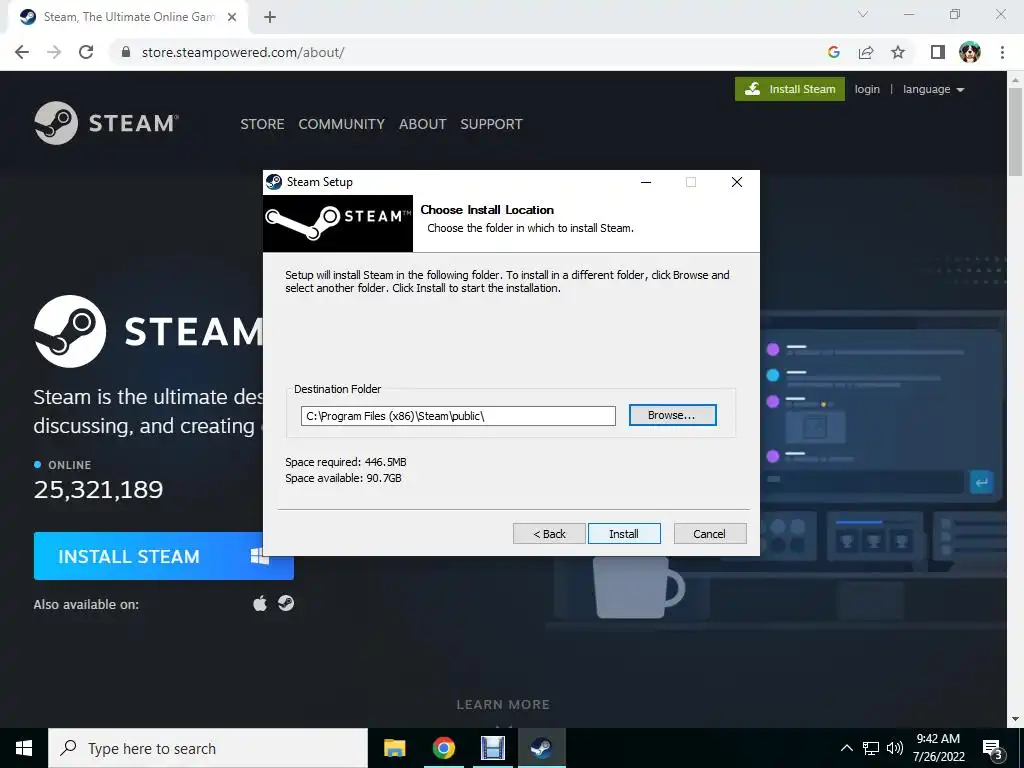Open the taskbar clock and date
The width and height of the screenshot is (1024, 768).
coord(938,748)
